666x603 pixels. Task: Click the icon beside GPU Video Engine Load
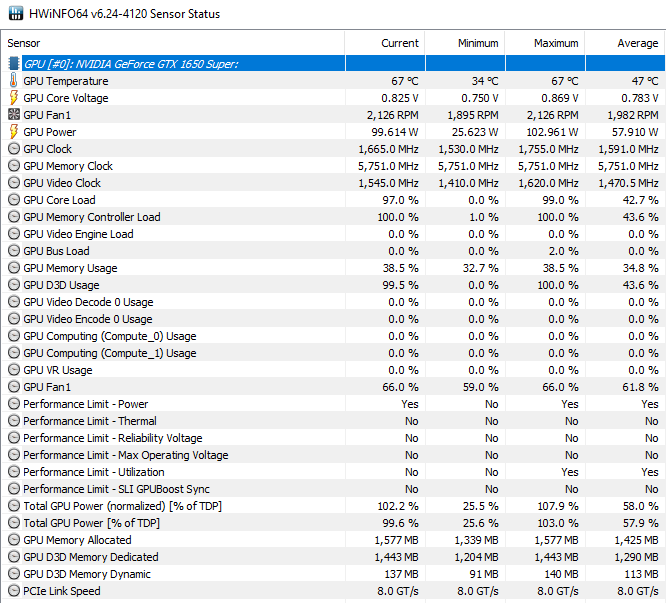[x=14, y=234]
